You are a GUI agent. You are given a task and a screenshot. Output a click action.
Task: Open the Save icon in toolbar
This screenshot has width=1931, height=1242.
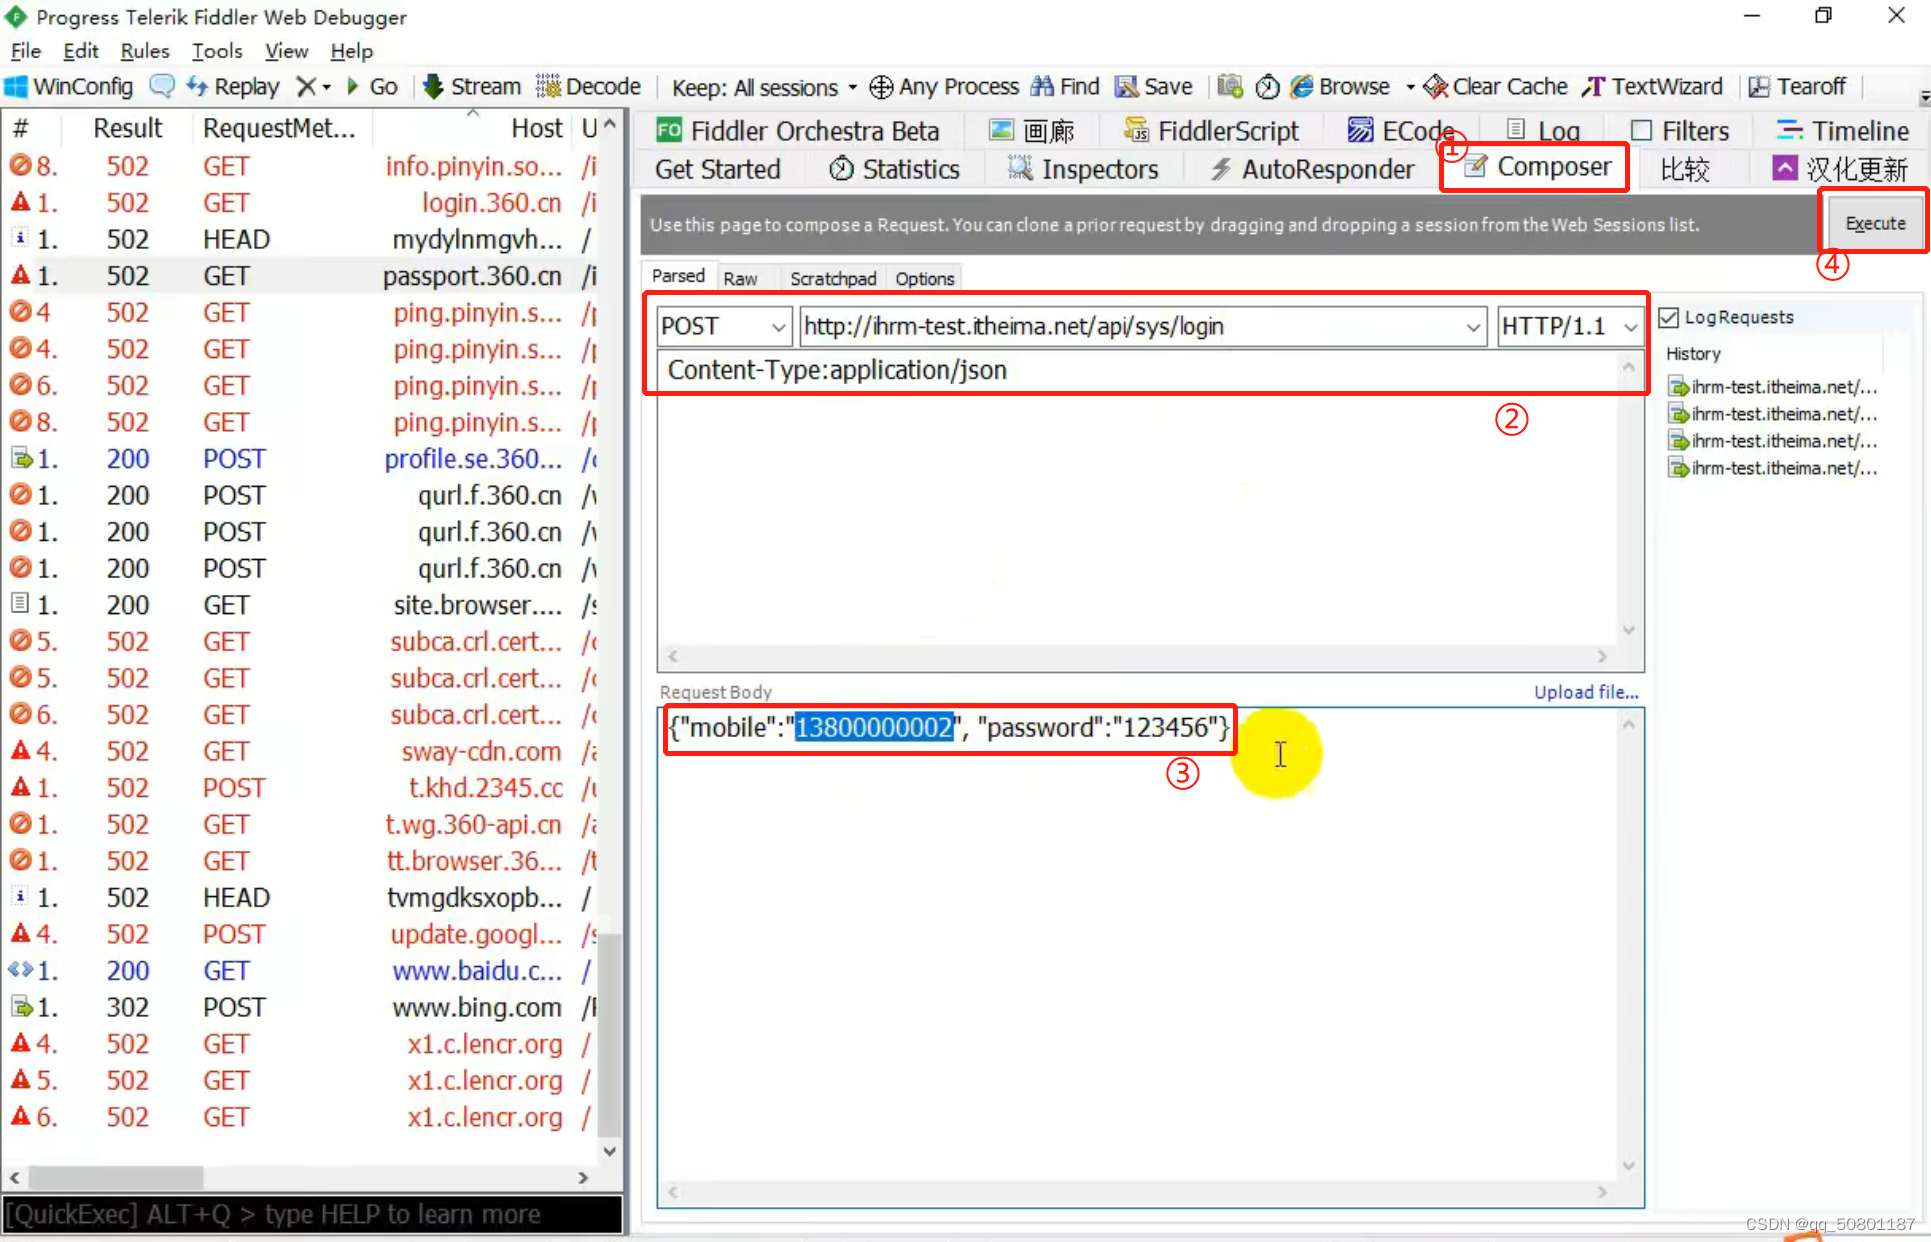[1154, 86]
